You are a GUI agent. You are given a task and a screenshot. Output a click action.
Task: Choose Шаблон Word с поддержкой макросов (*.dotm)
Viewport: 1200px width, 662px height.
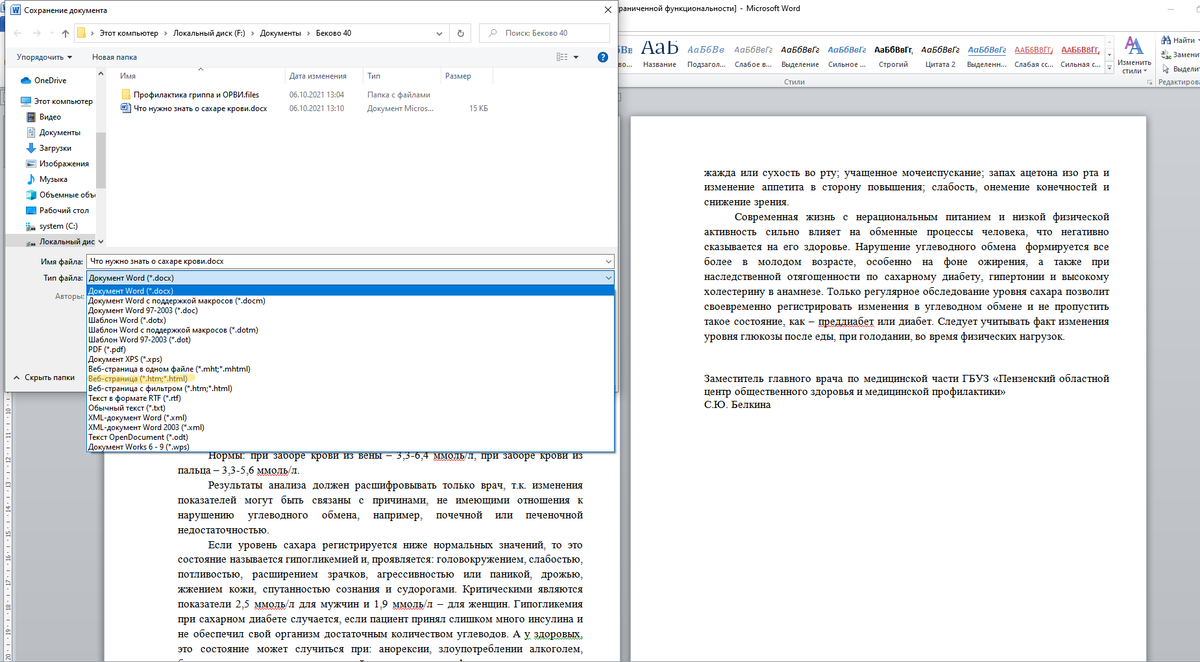(350, 330)
